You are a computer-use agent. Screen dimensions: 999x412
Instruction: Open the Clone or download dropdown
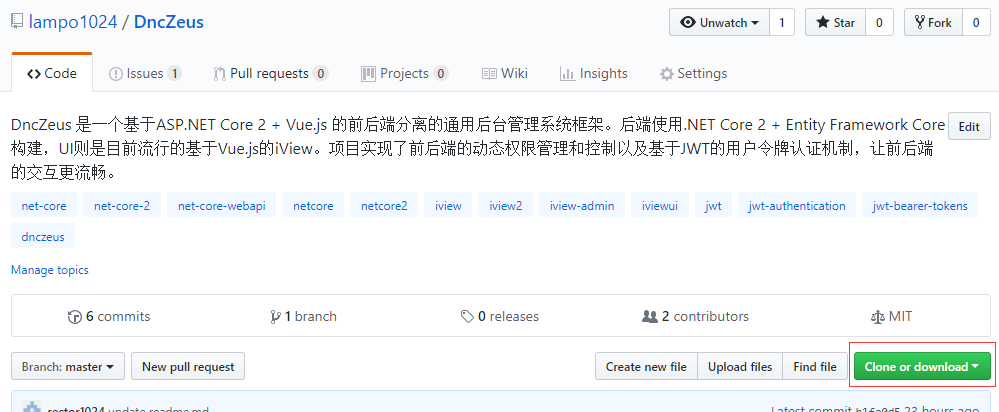(x=922, y=367)
